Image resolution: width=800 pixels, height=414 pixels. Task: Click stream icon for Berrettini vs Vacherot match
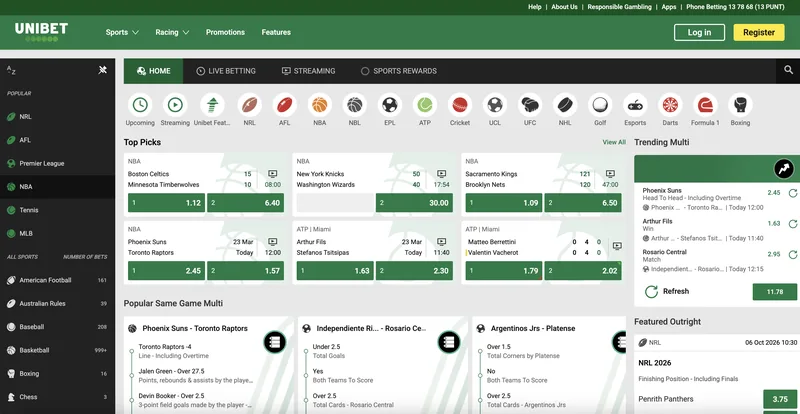pyautogui.click(x=617, y=246)
